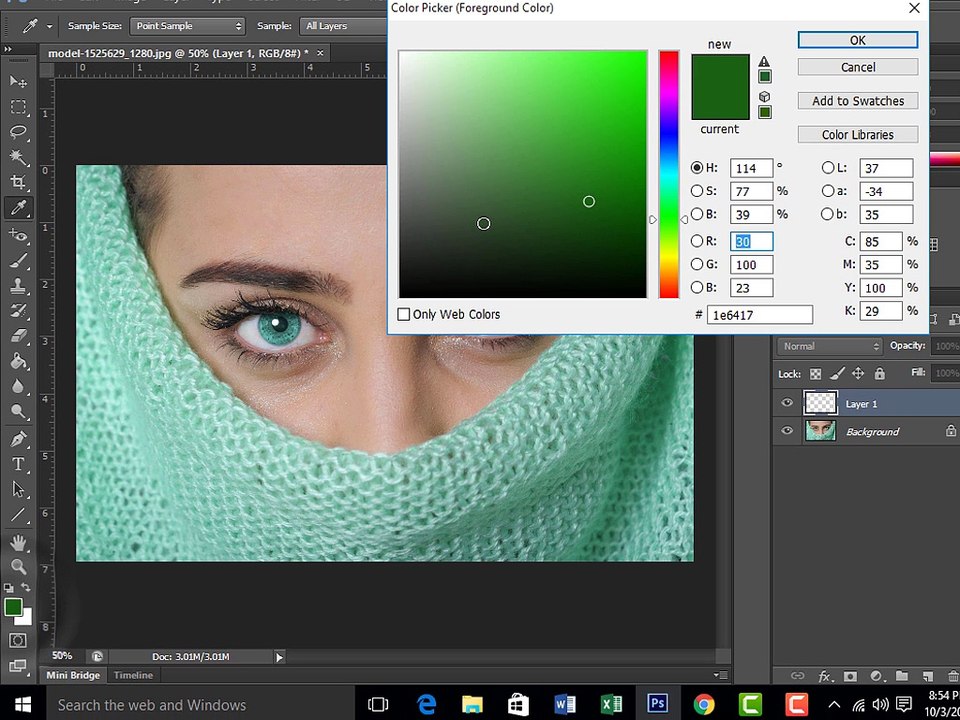Select the Eraser tool

[18, 336]
